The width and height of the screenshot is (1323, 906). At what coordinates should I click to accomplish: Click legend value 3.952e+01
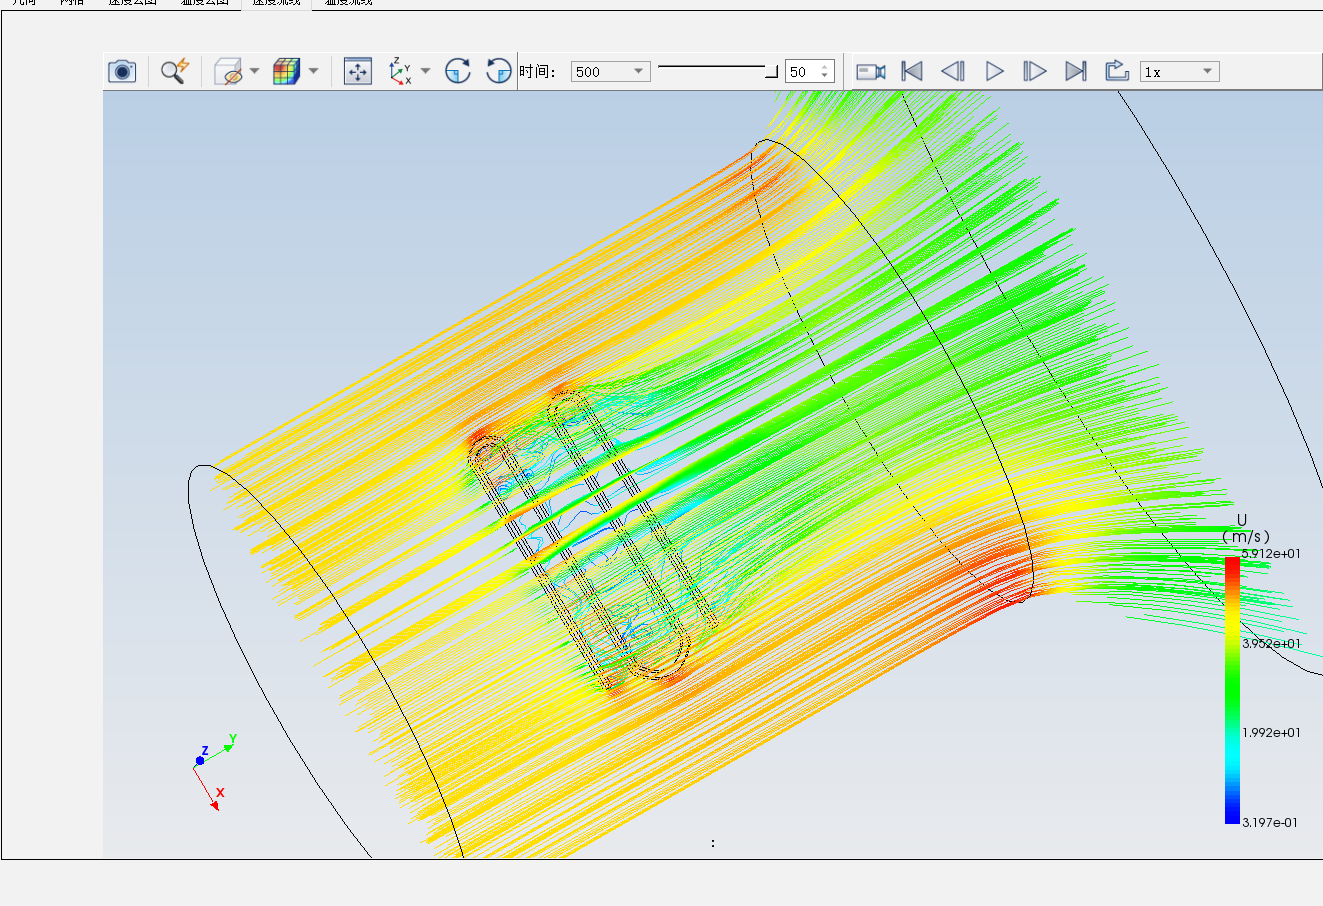point(1271,643)
